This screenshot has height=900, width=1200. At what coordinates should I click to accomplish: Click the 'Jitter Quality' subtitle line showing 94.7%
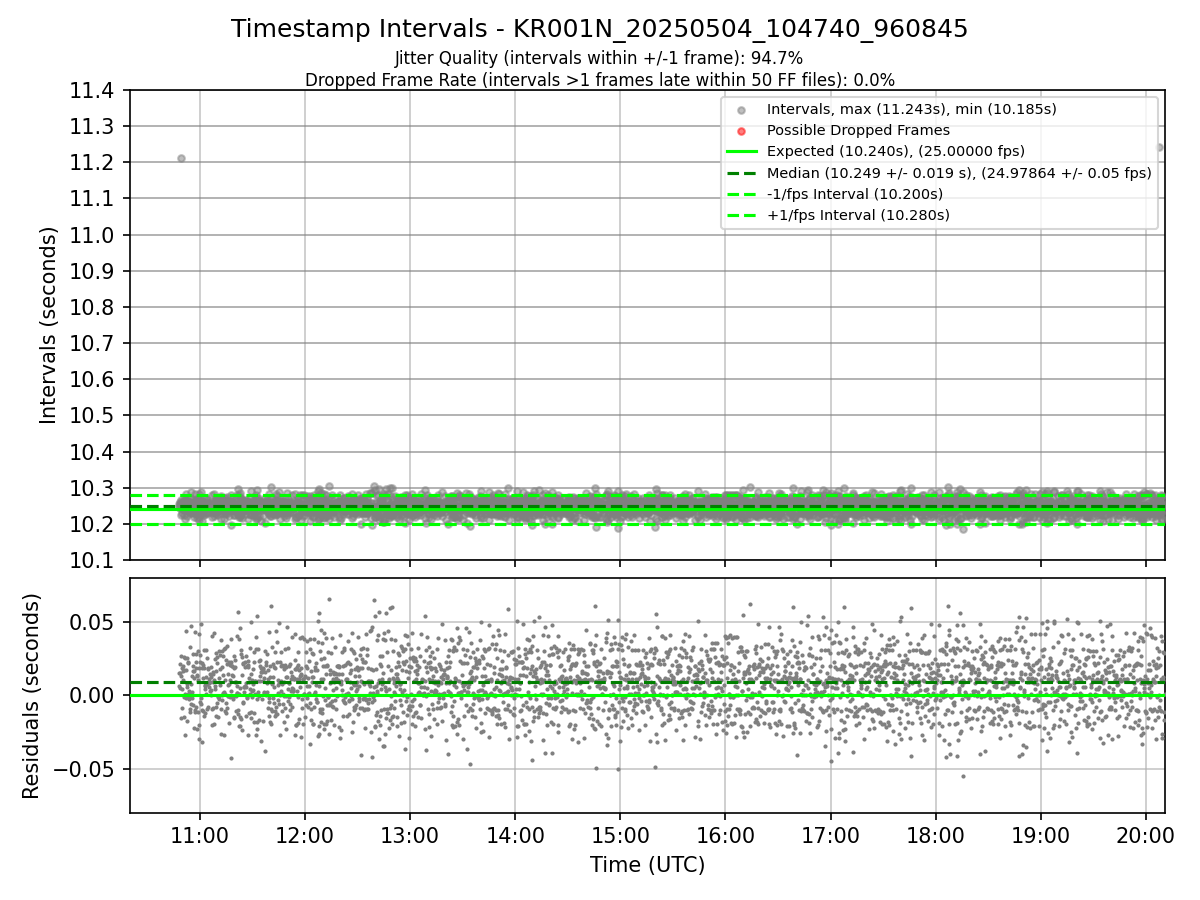(599, 58)
